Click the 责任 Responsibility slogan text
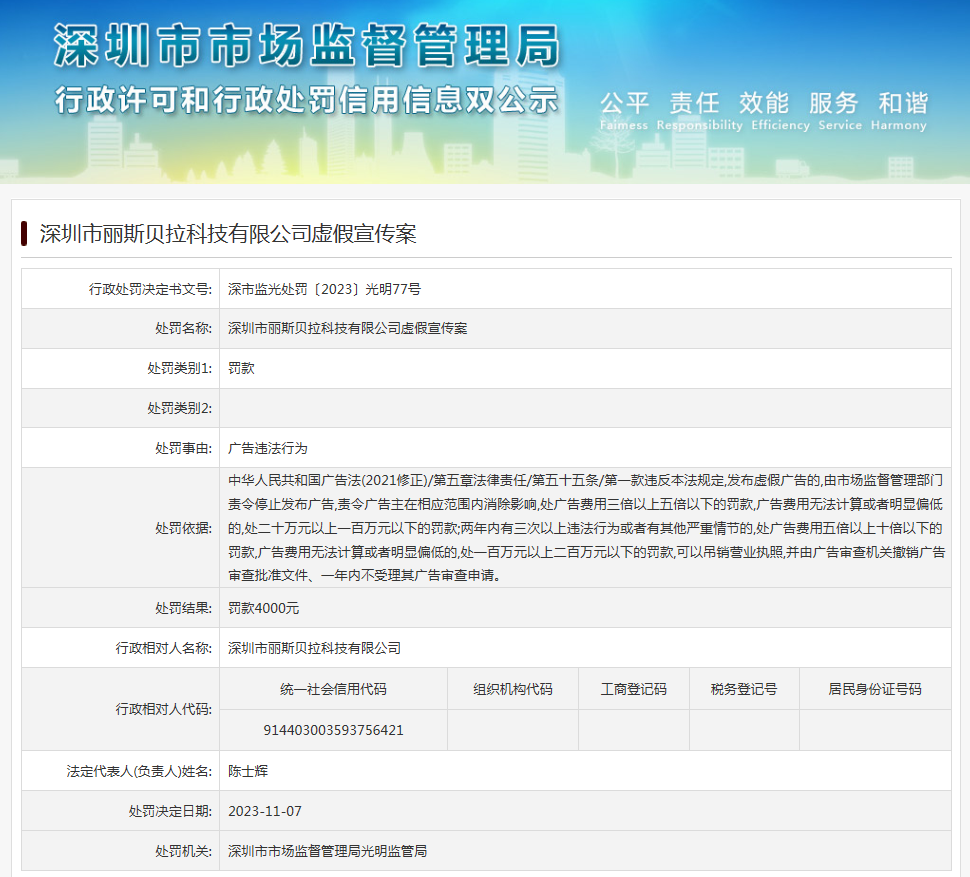The image size is (970, 877). click(699, 111)
